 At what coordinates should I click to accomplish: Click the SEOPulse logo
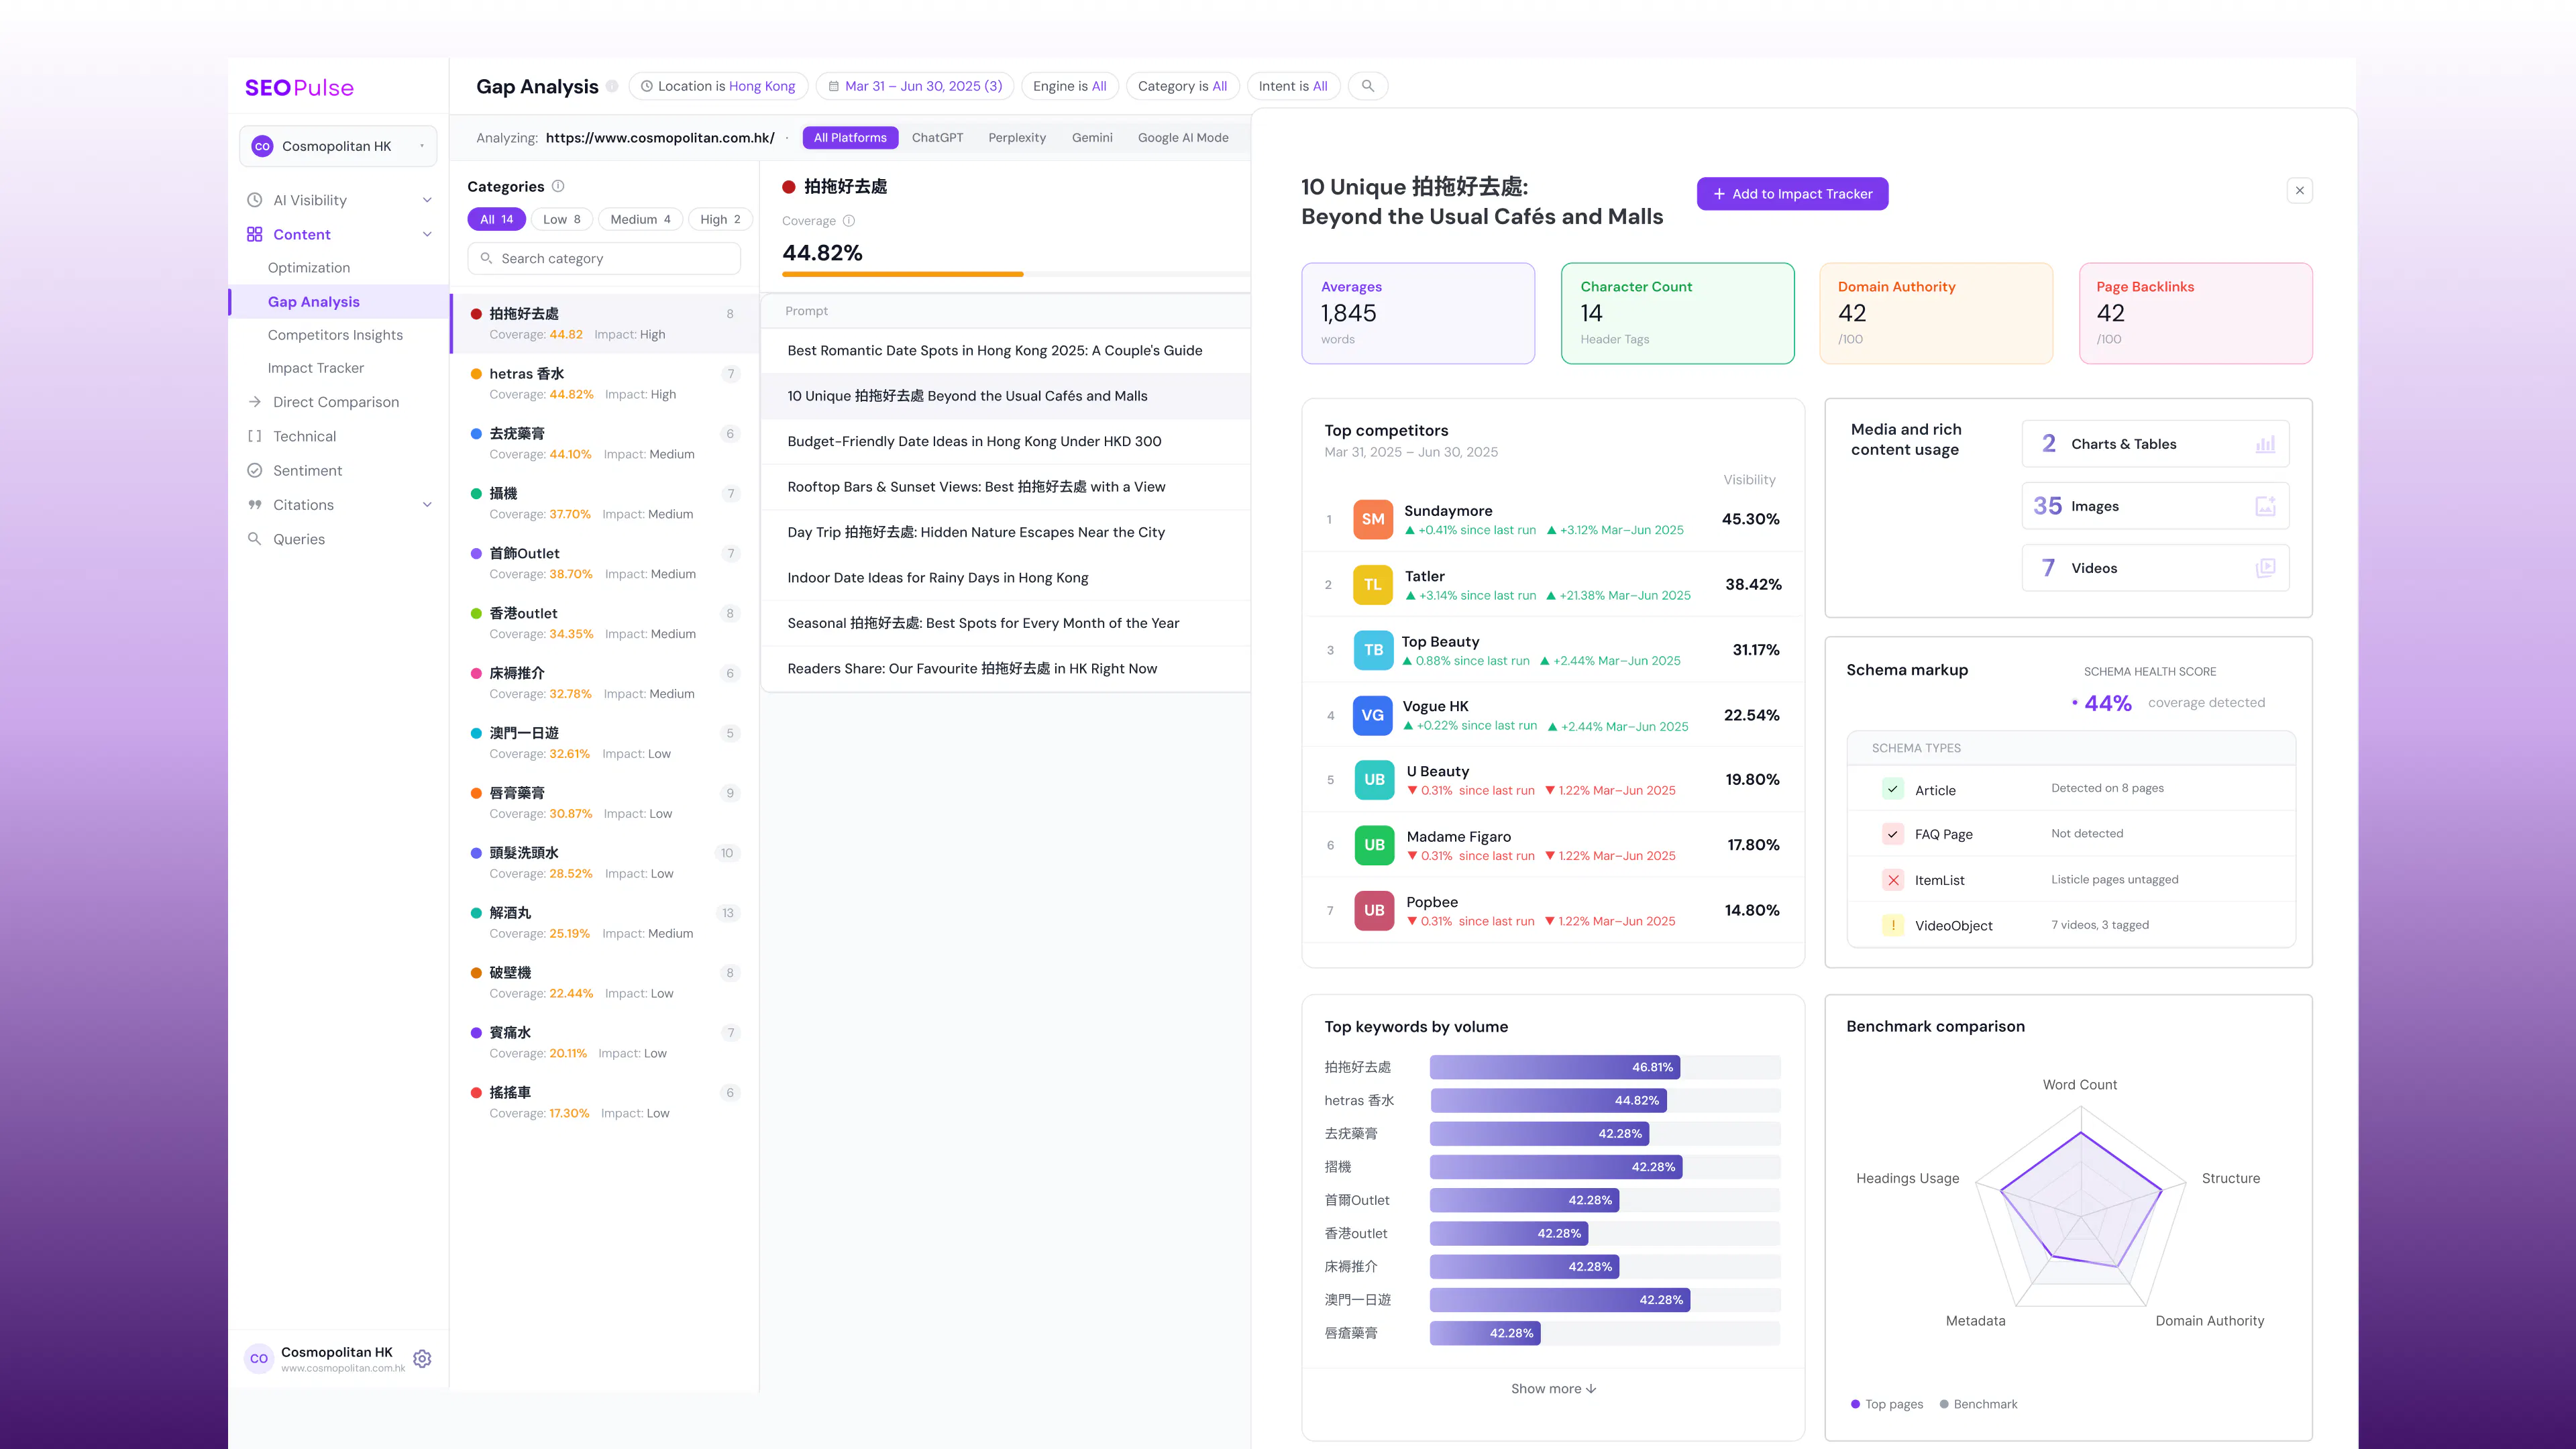pos(299,87)
